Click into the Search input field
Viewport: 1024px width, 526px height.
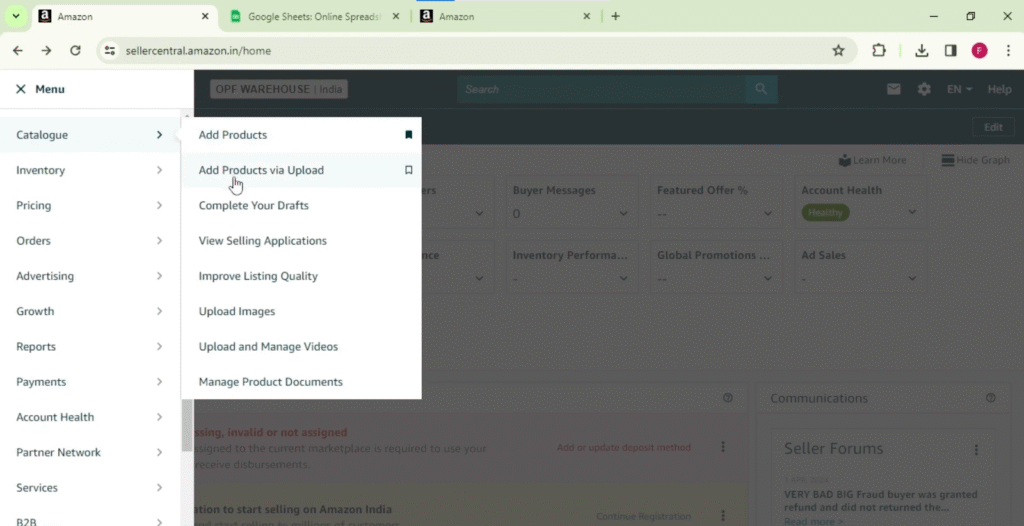click(x=601, y=89)
